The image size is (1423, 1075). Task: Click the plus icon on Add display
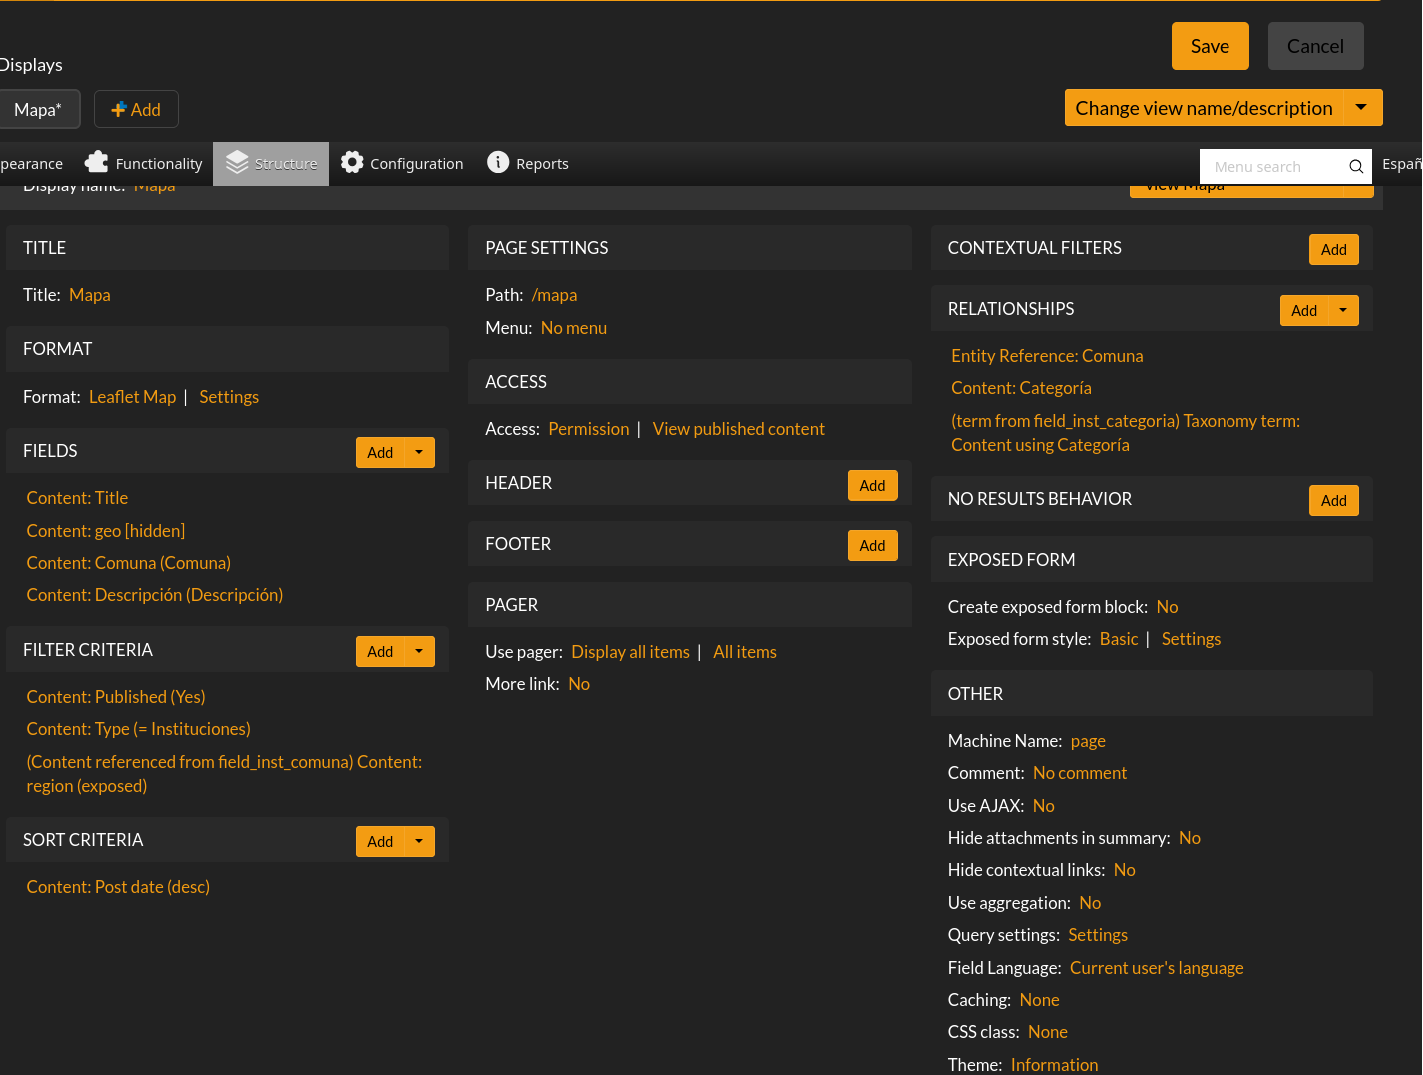click(x=119, y=110)
